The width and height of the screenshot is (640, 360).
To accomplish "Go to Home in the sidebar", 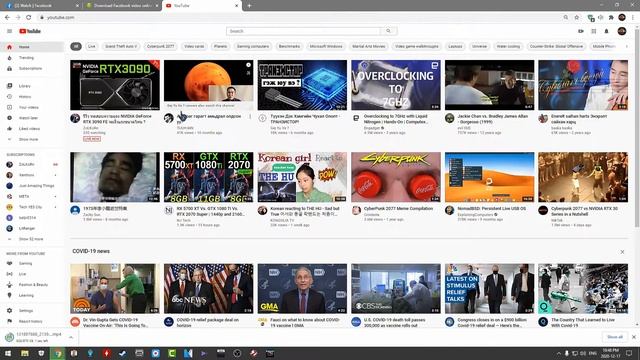I will pos(32,47).
